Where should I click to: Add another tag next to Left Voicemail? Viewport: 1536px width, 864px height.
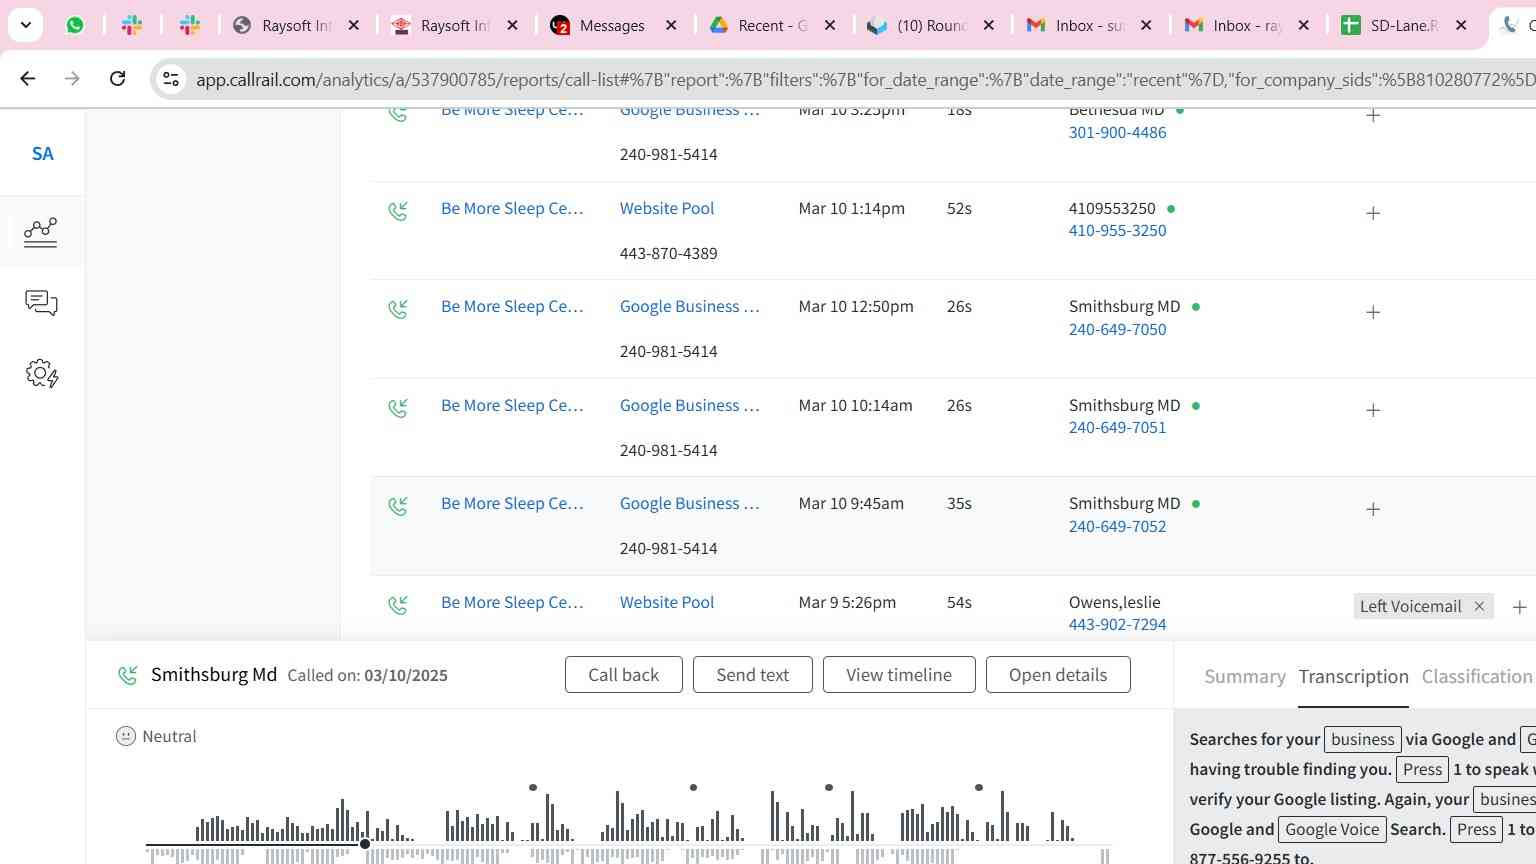1519,607
